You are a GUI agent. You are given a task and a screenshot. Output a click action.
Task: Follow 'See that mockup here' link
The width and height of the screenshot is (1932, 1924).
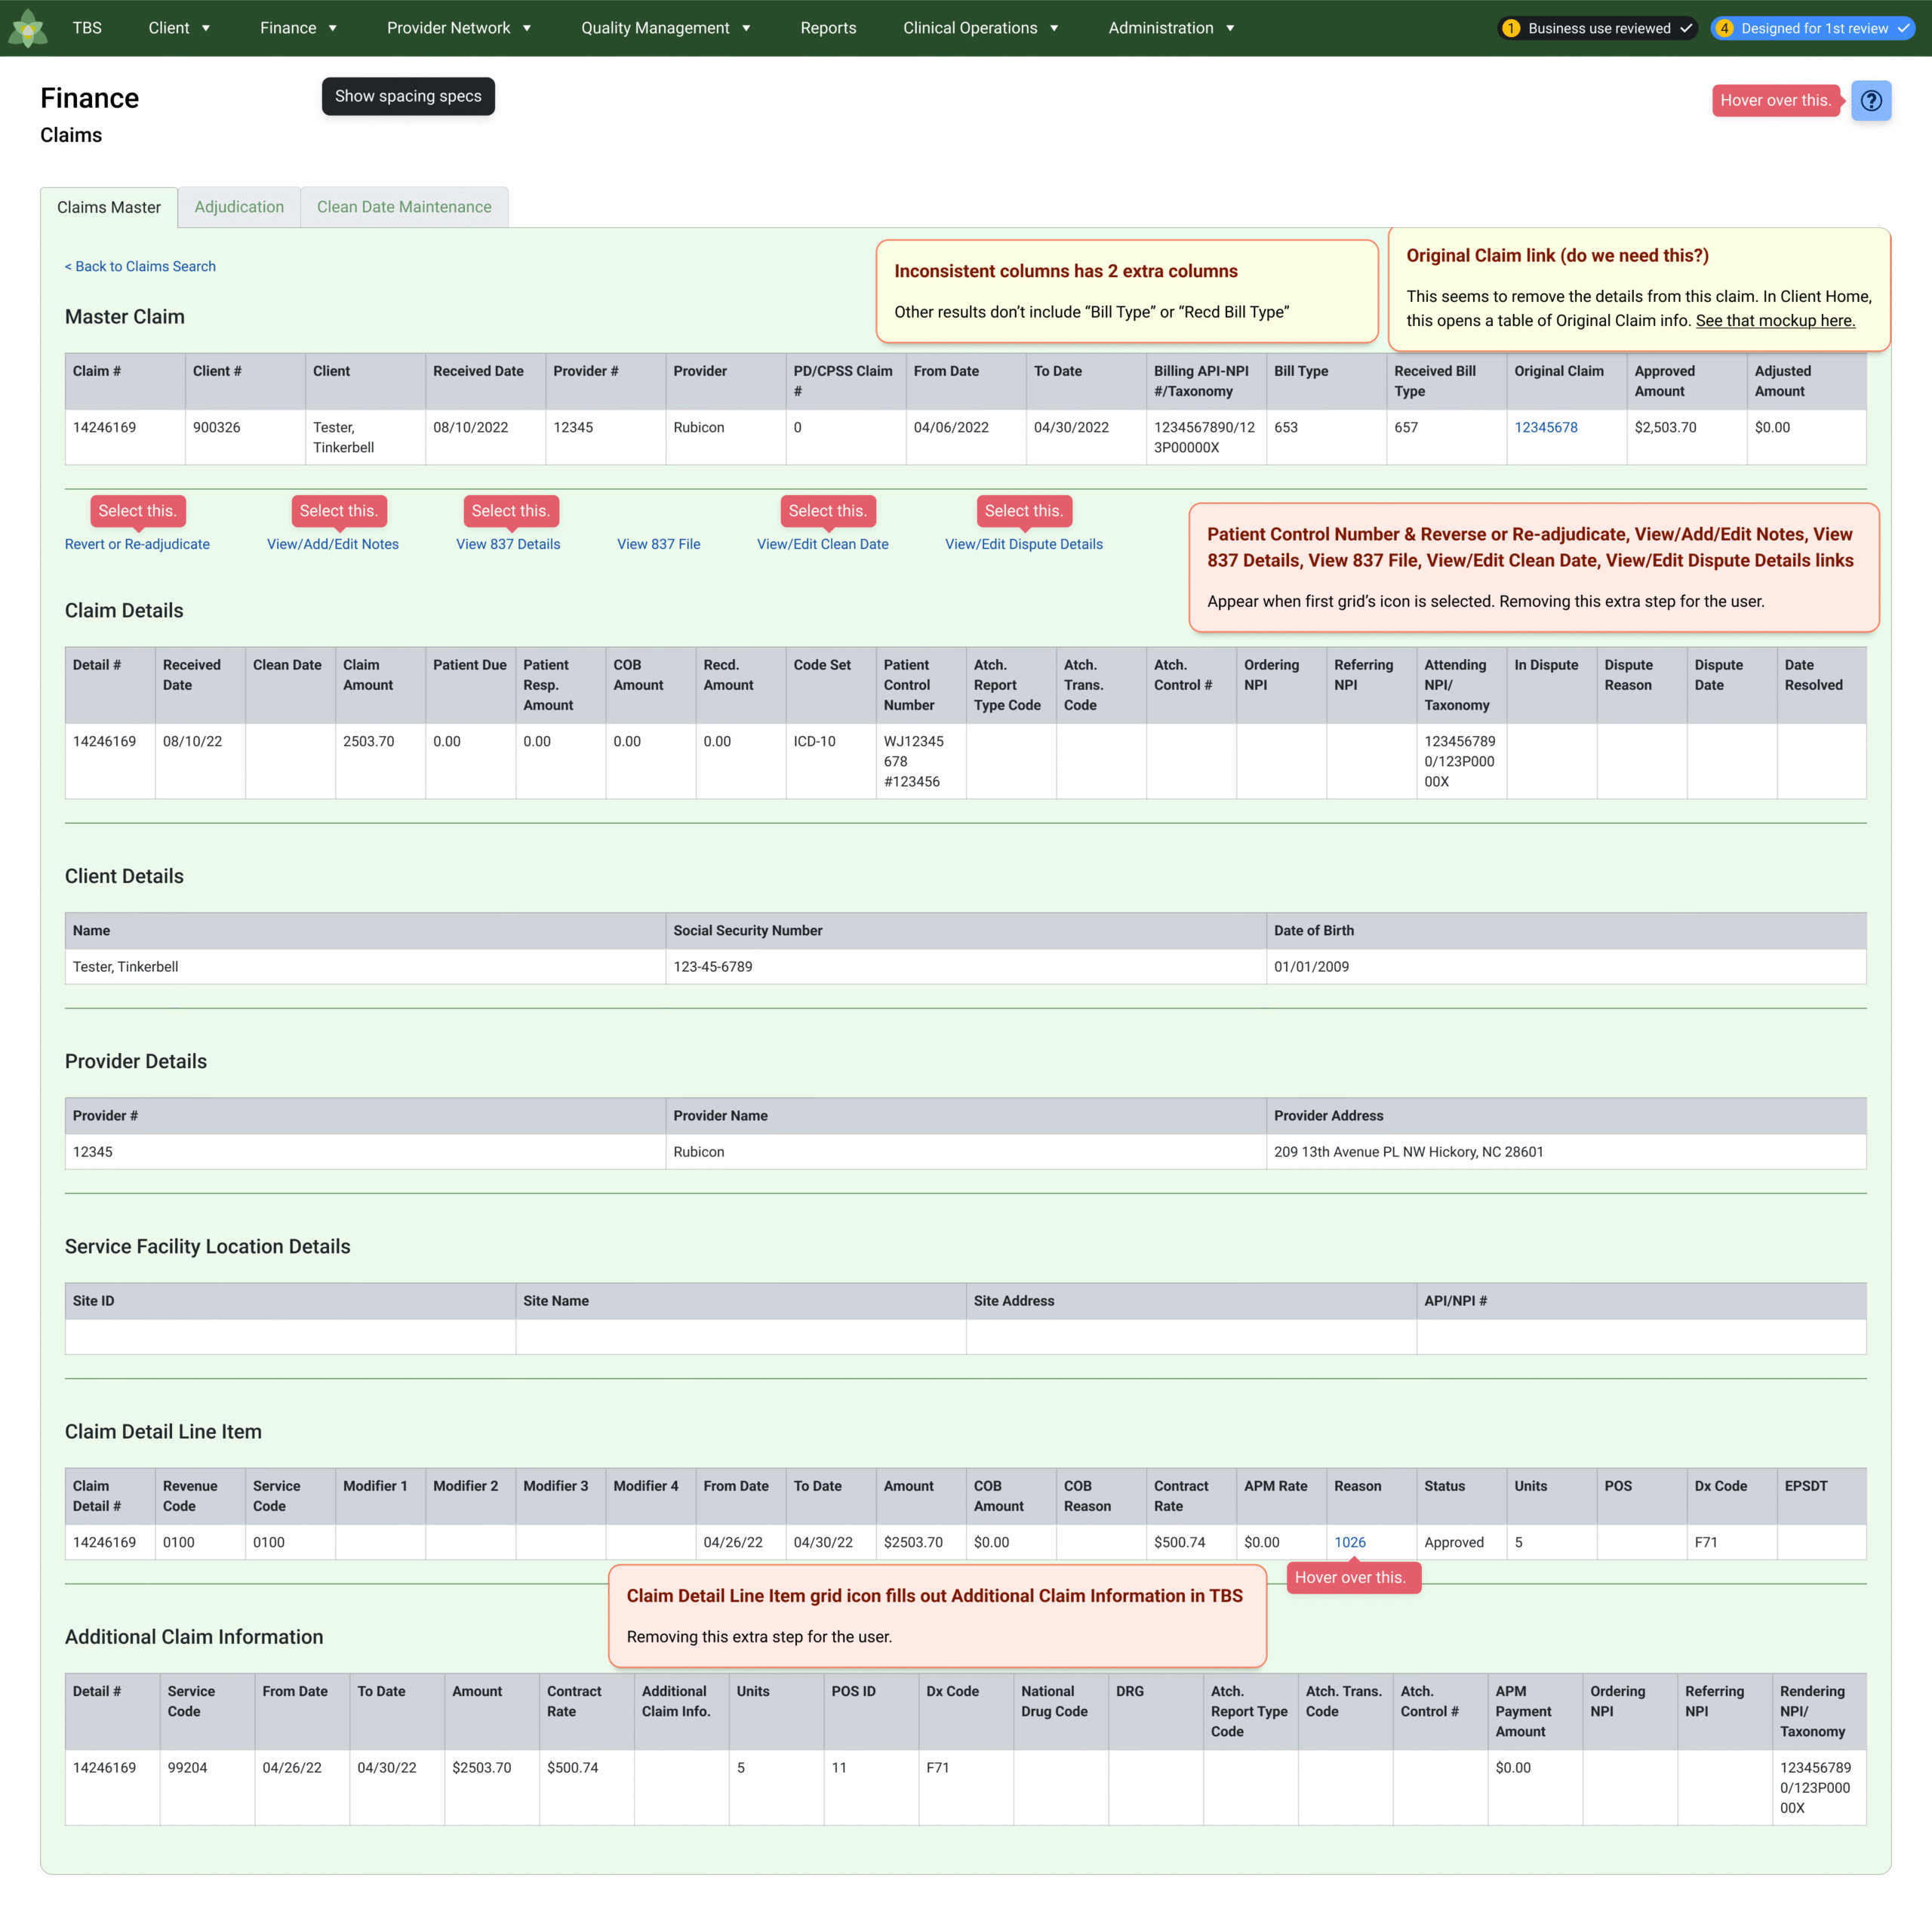[1775, 320]
